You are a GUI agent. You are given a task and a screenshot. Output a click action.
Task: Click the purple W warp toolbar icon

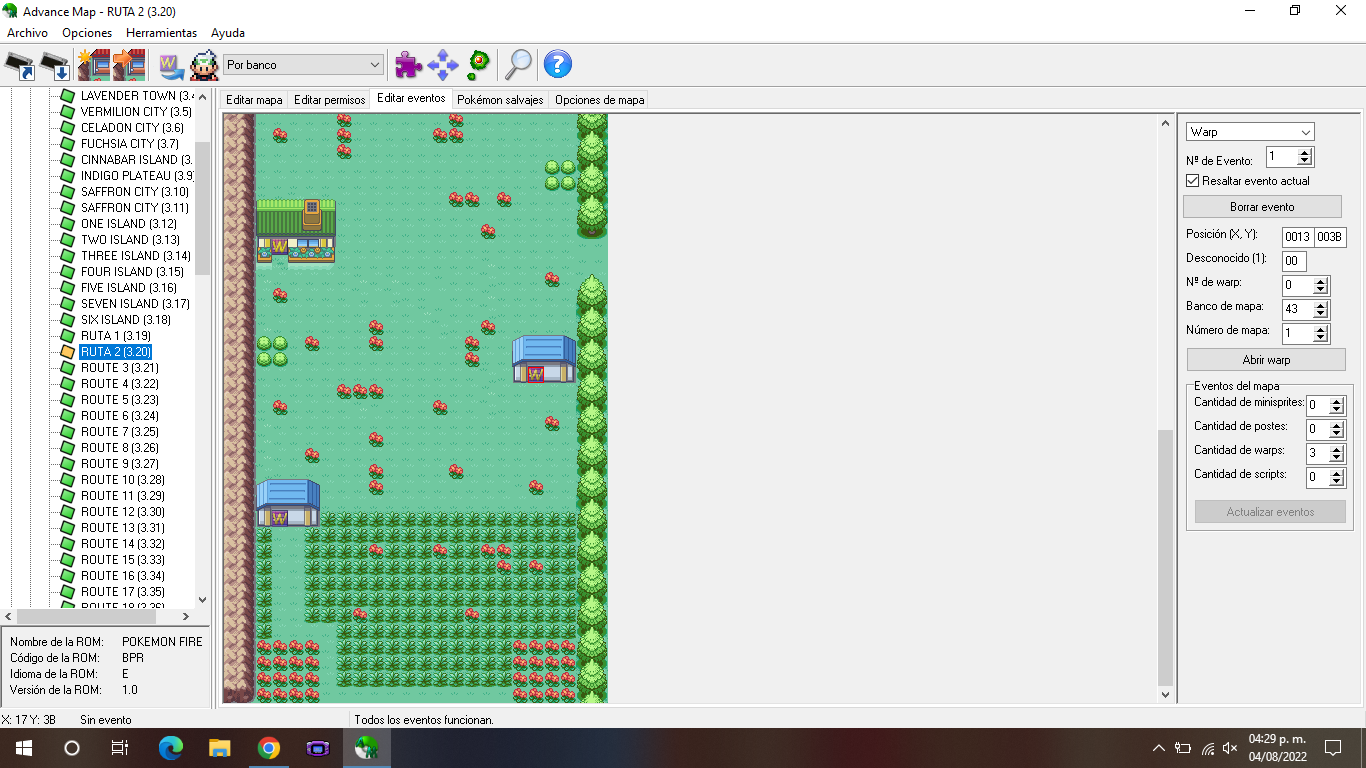click(x=171, y=65)
